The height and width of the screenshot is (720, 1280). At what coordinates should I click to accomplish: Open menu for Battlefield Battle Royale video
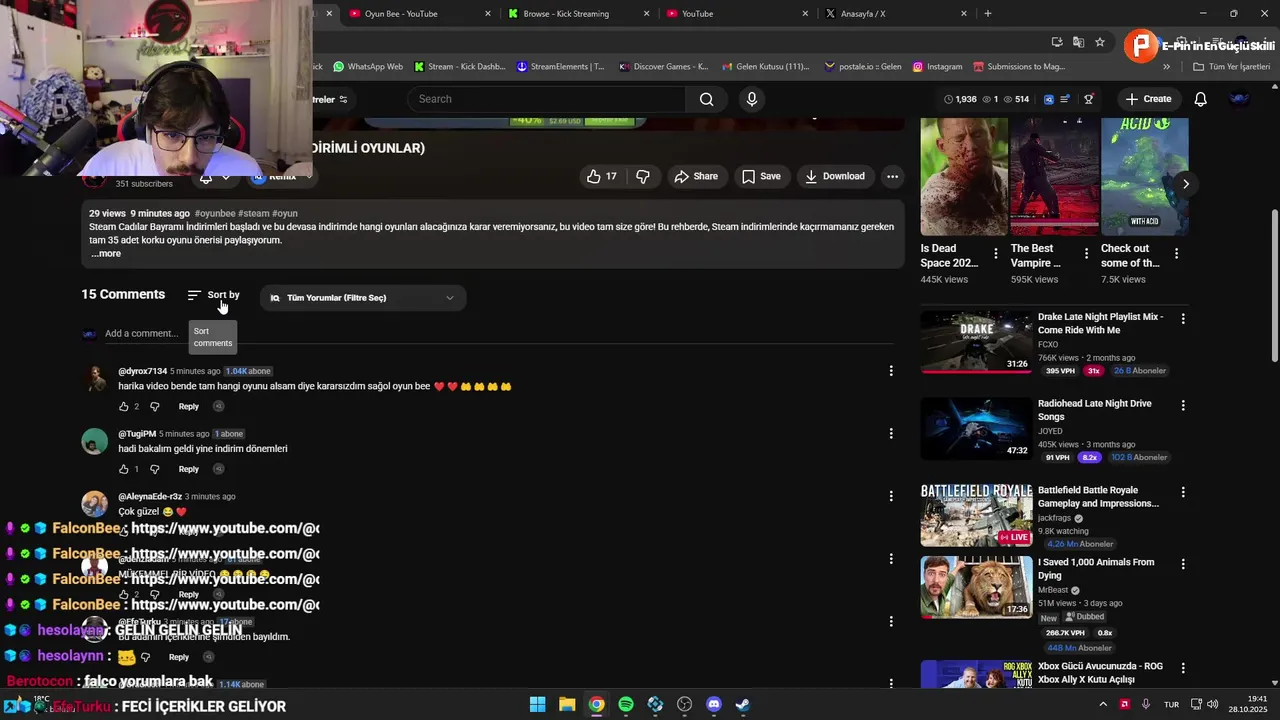click(1183, 492)
